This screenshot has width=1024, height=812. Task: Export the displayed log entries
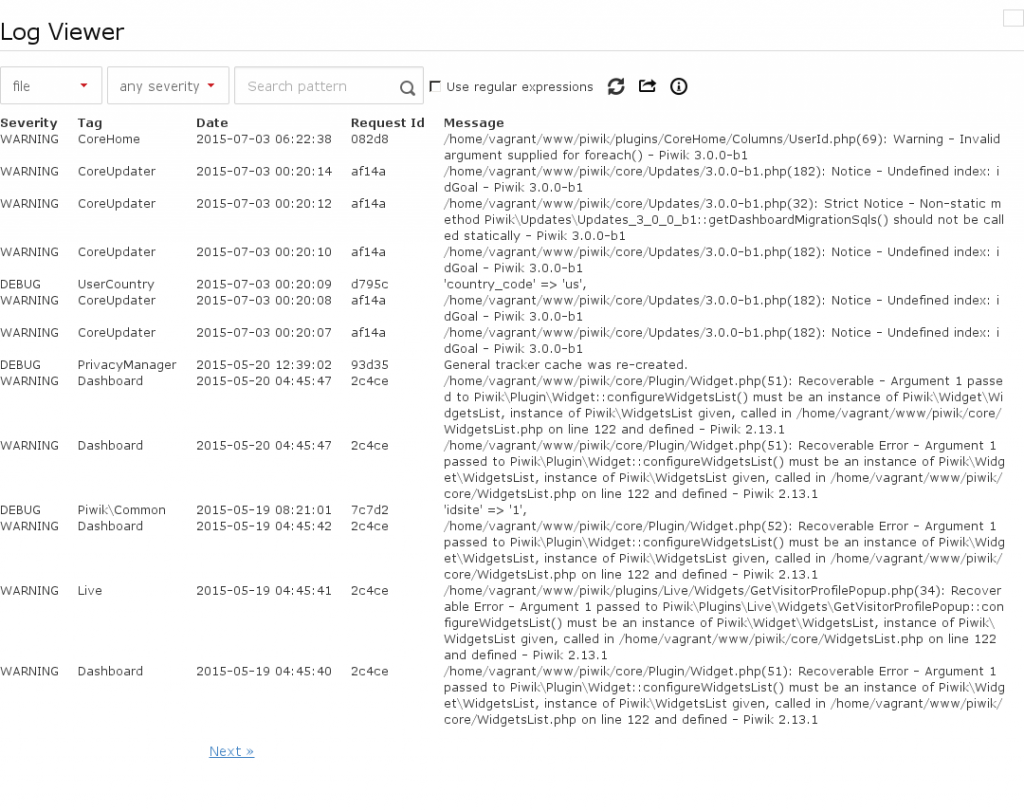647,87
